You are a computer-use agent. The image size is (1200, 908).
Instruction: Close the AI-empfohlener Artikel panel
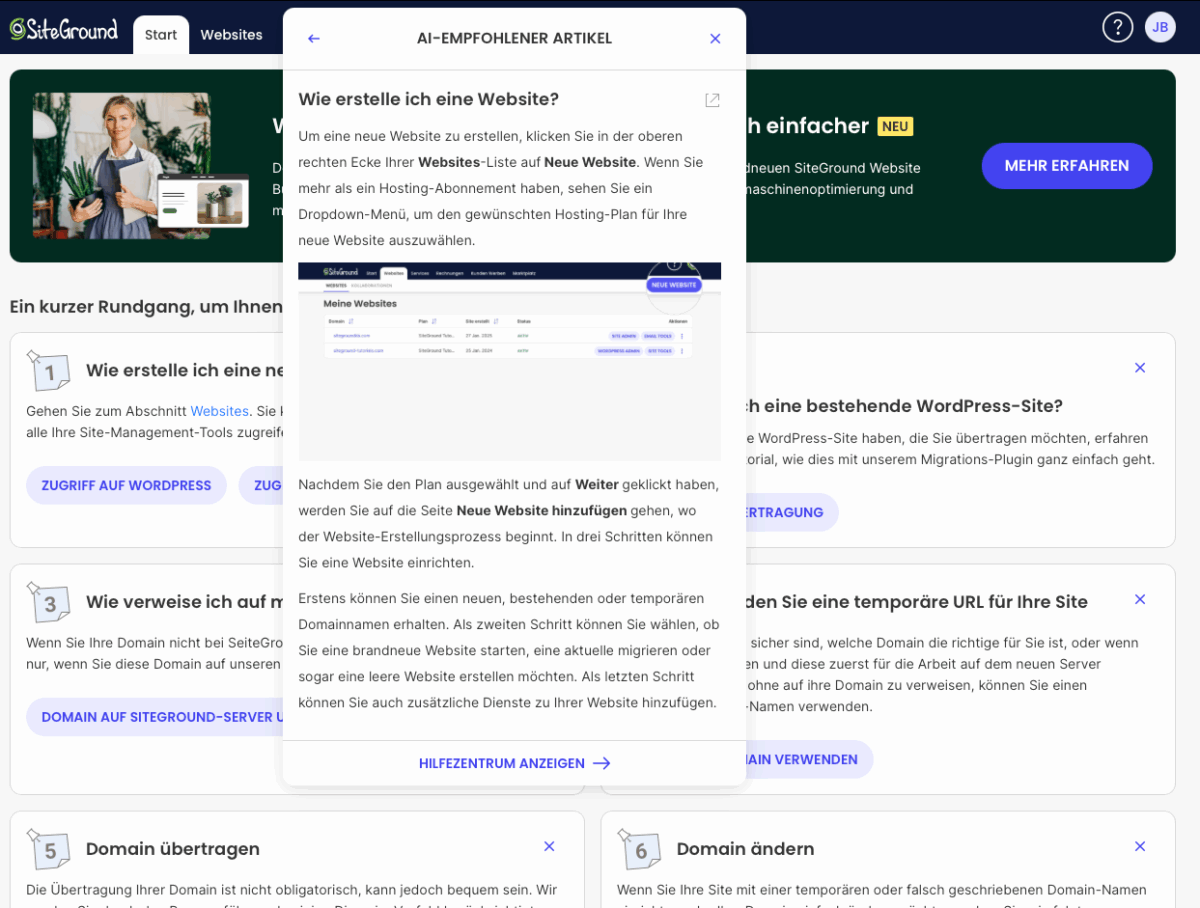pyautogui.click(x=715, y=39)
